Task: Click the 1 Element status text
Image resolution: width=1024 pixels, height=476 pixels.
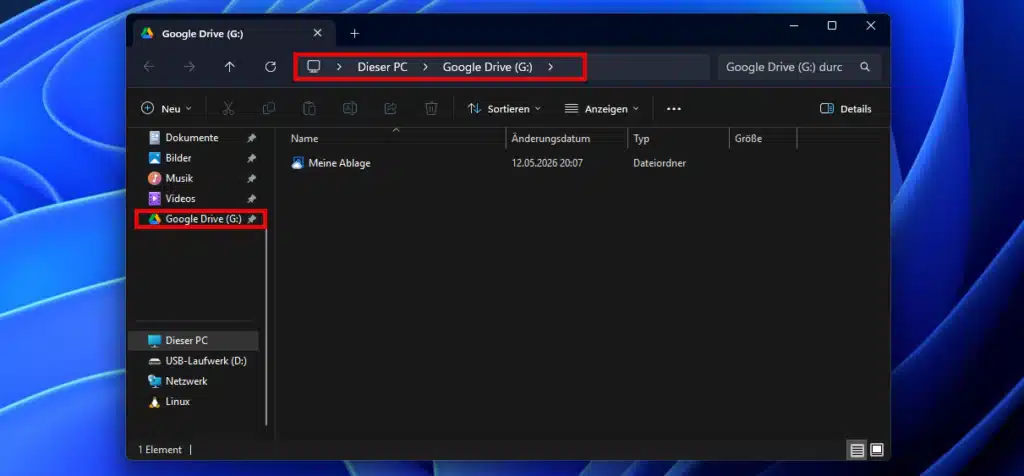Action: 160,450
